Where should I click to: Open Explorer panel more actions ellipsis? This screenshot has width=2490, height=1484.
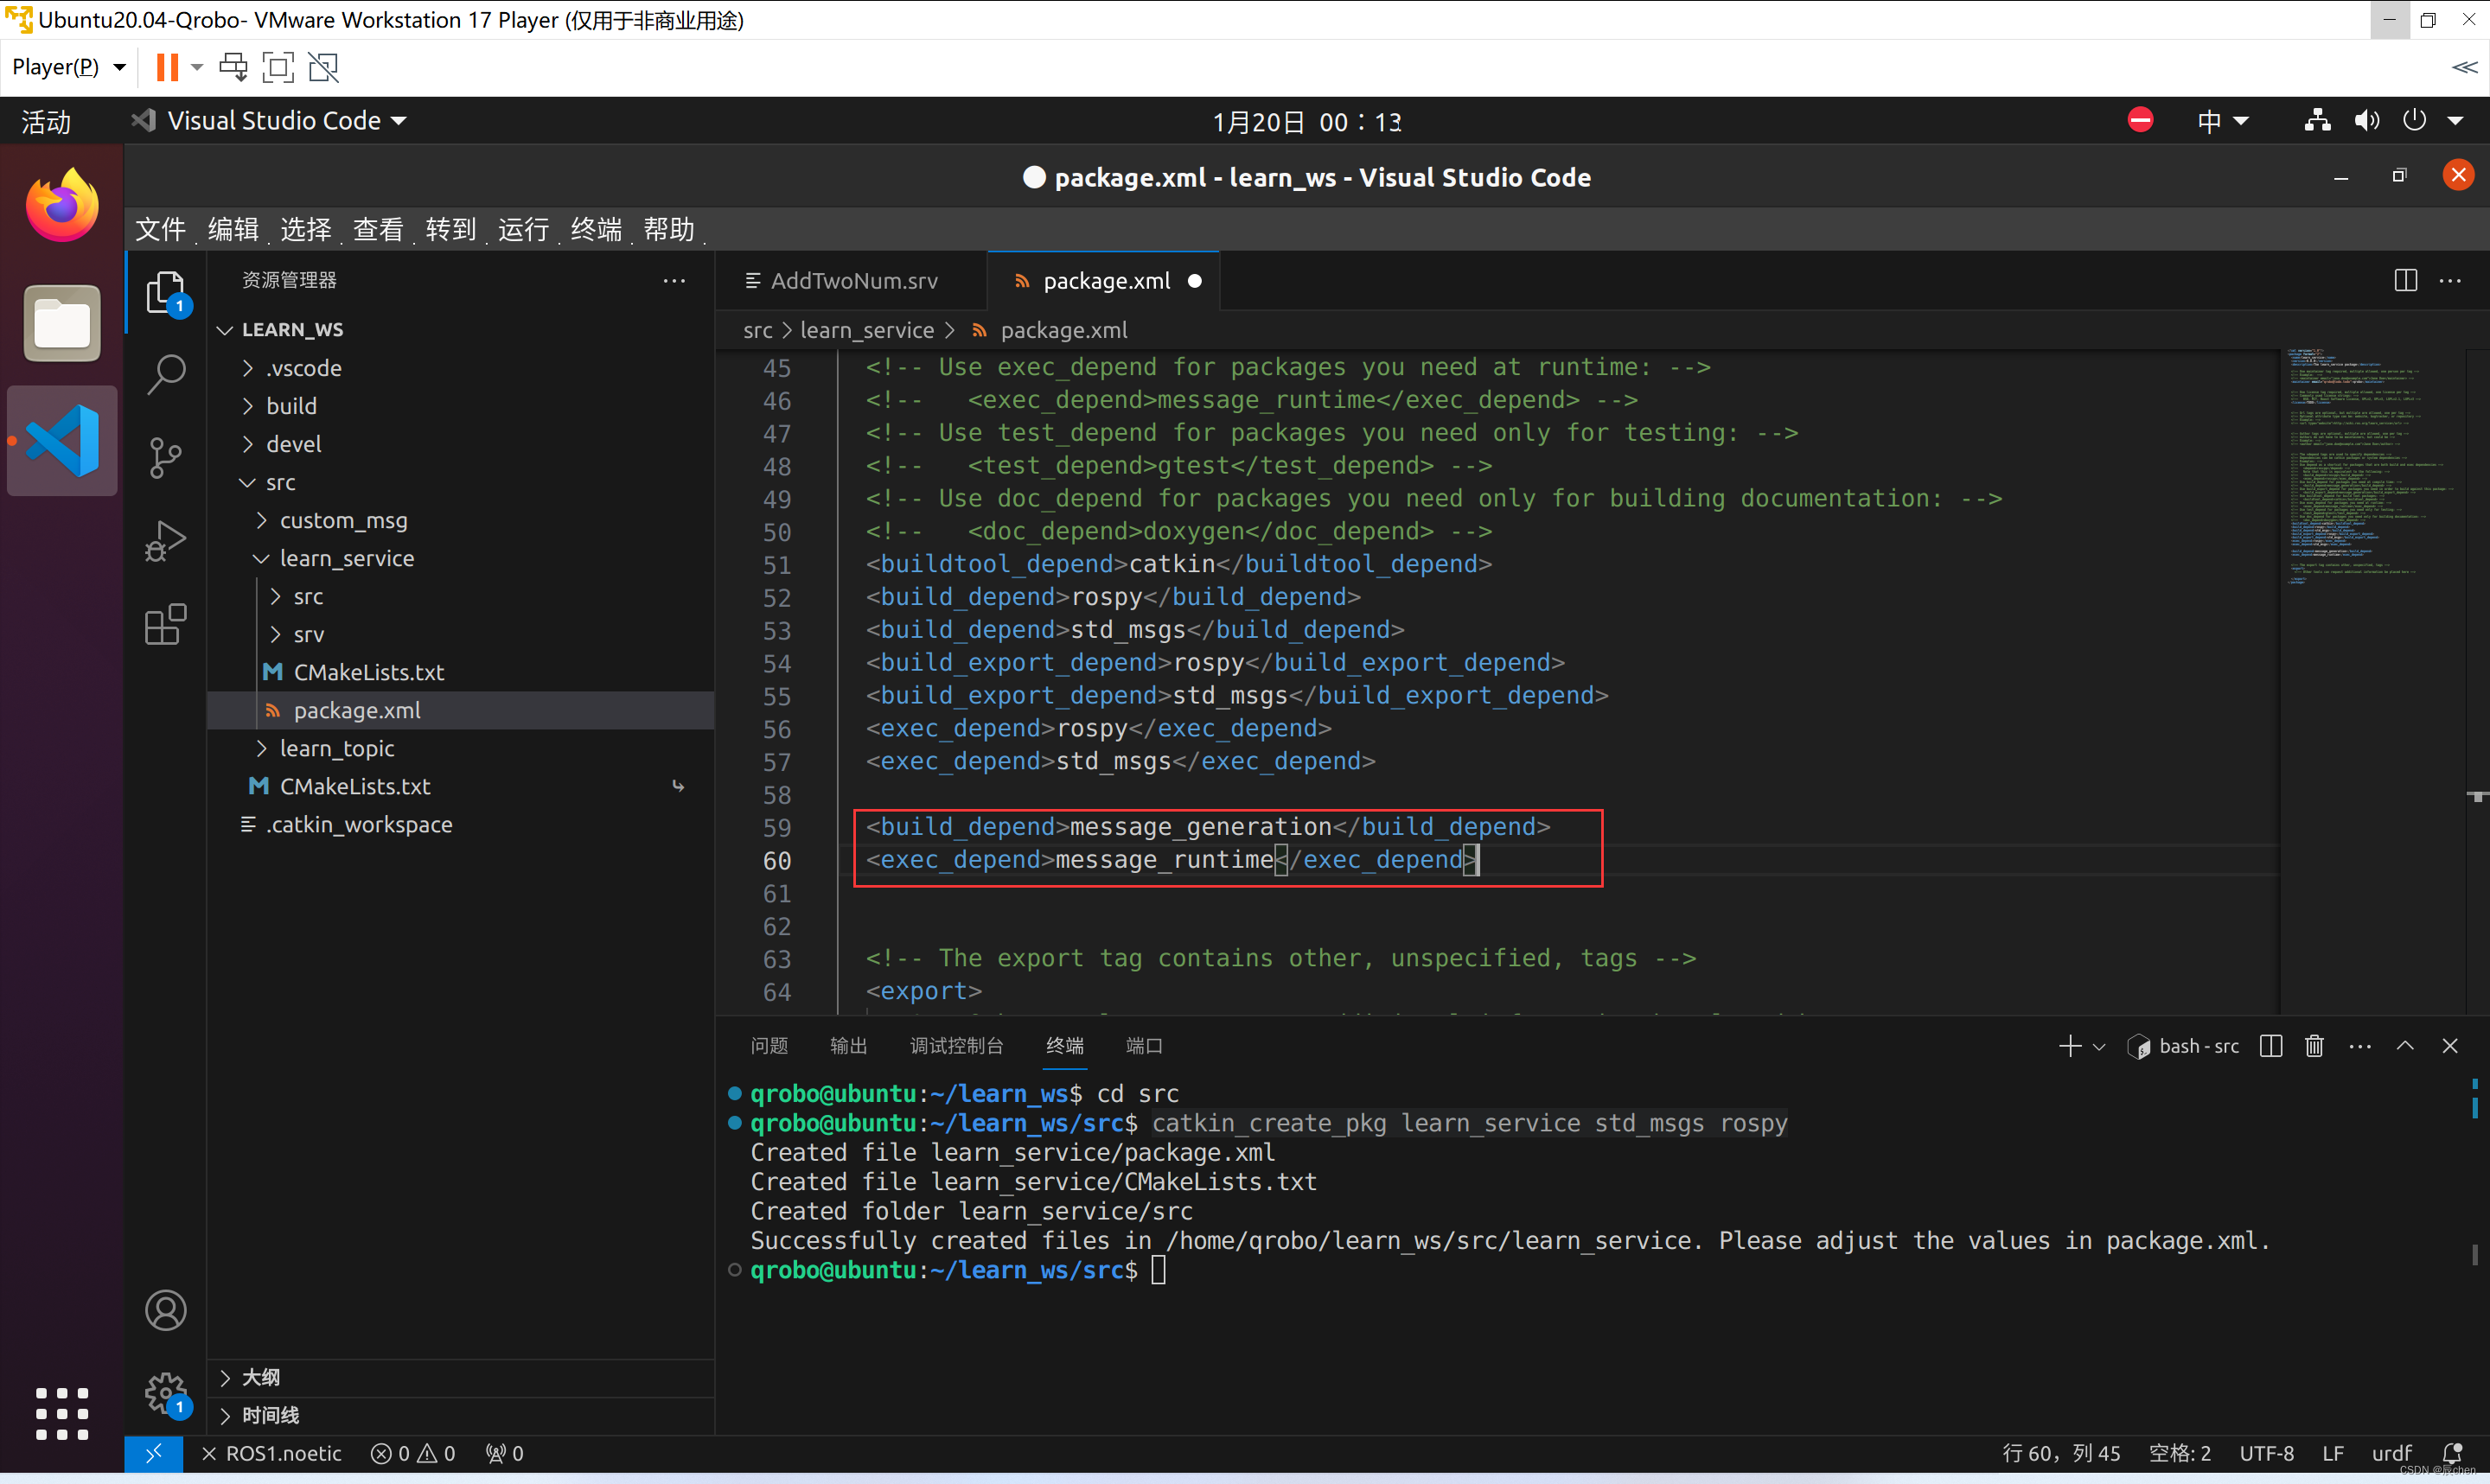pos(674,280)
